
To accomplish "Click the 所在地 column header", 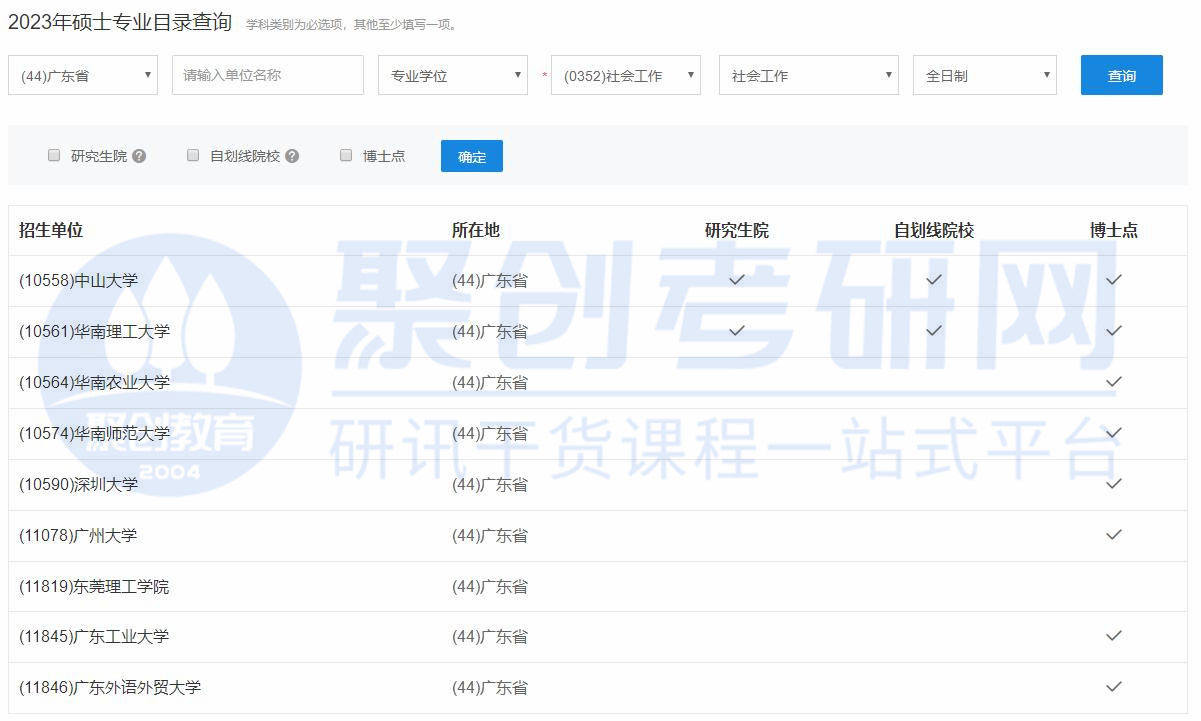I will (476, 230).
